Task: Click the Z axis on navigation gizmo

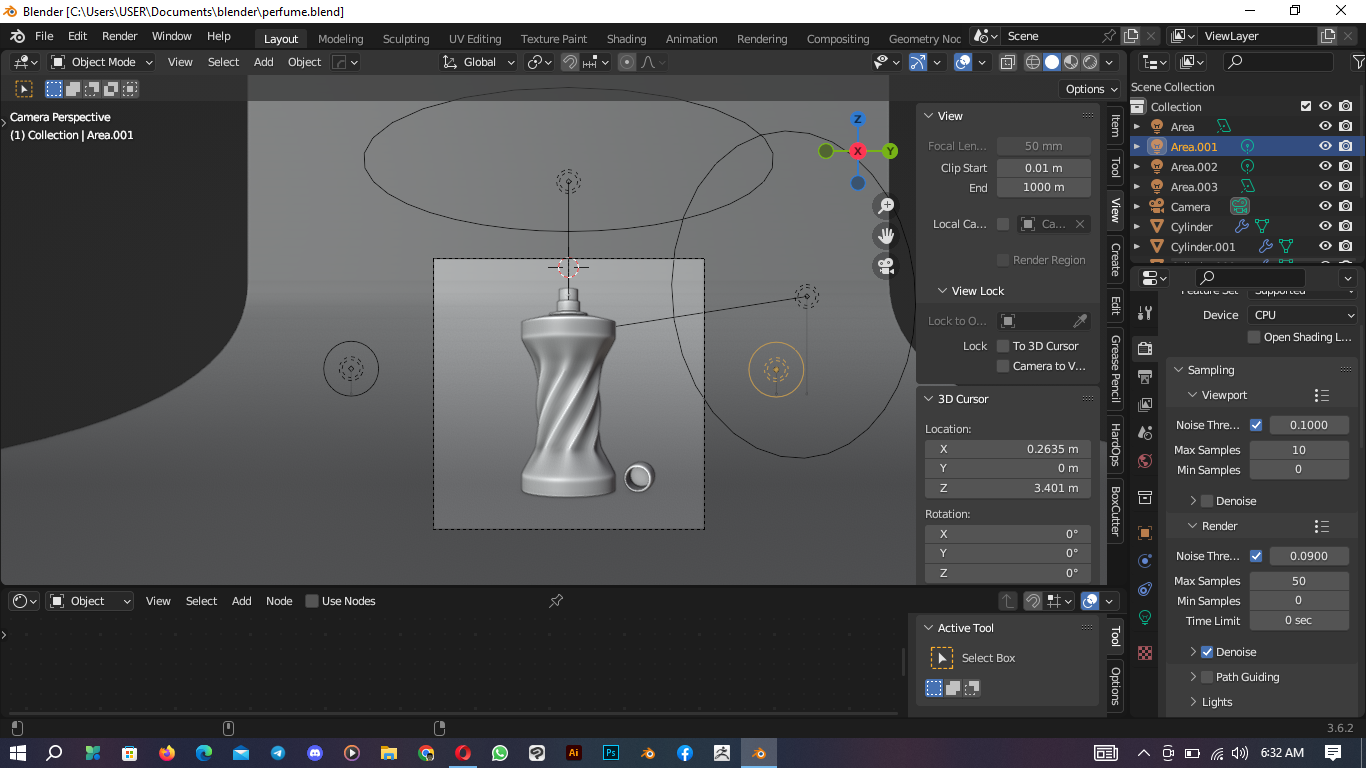Action: click(x=857, y=119)
